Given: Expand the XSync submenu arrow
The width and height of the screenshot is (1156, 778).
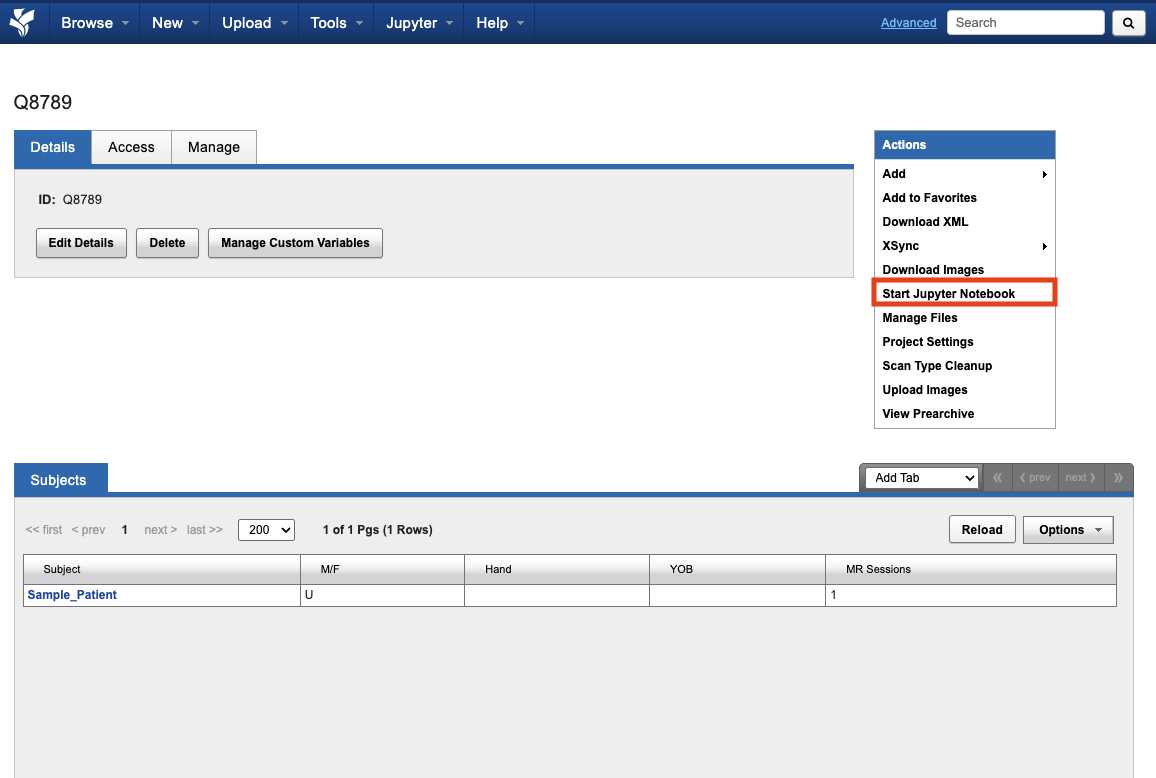Looking at the screenshot, I should [1044, 246].
